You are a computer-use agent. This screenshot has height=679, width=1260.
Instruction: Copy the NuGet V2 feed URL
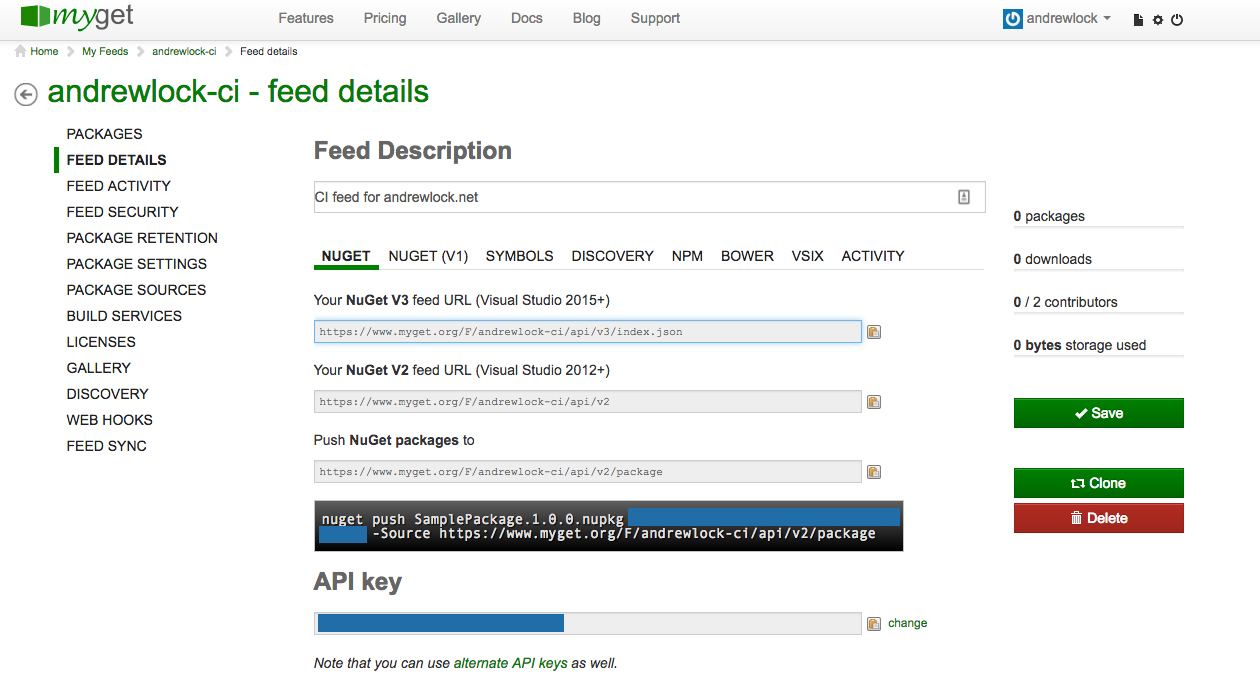tap(874, 402)
